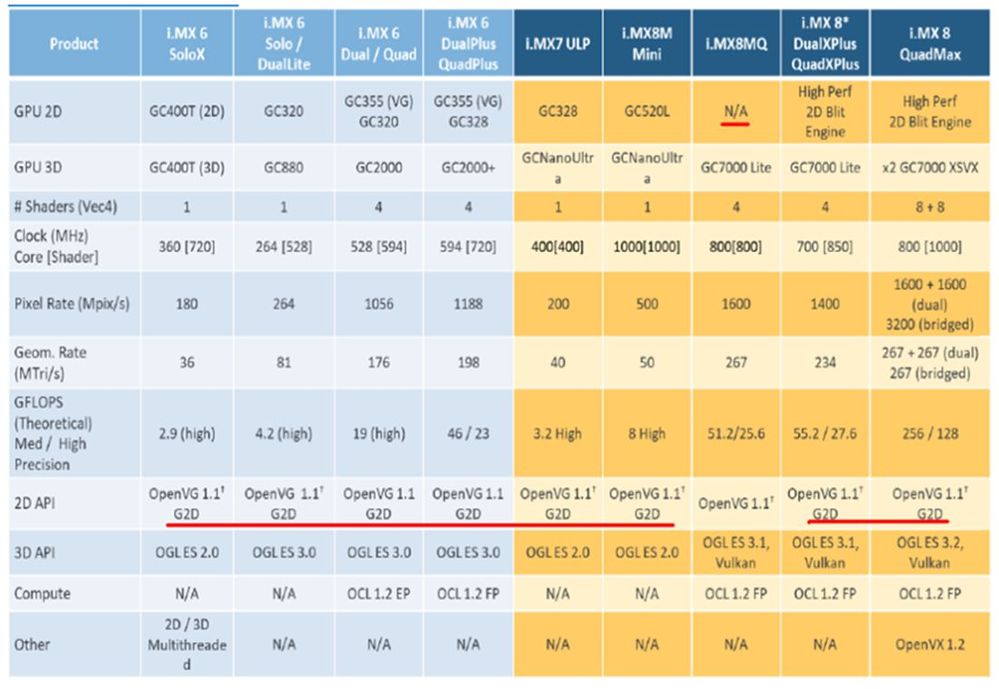
Task: Click the "GC520L" cell
Action: tap(647, 112)
